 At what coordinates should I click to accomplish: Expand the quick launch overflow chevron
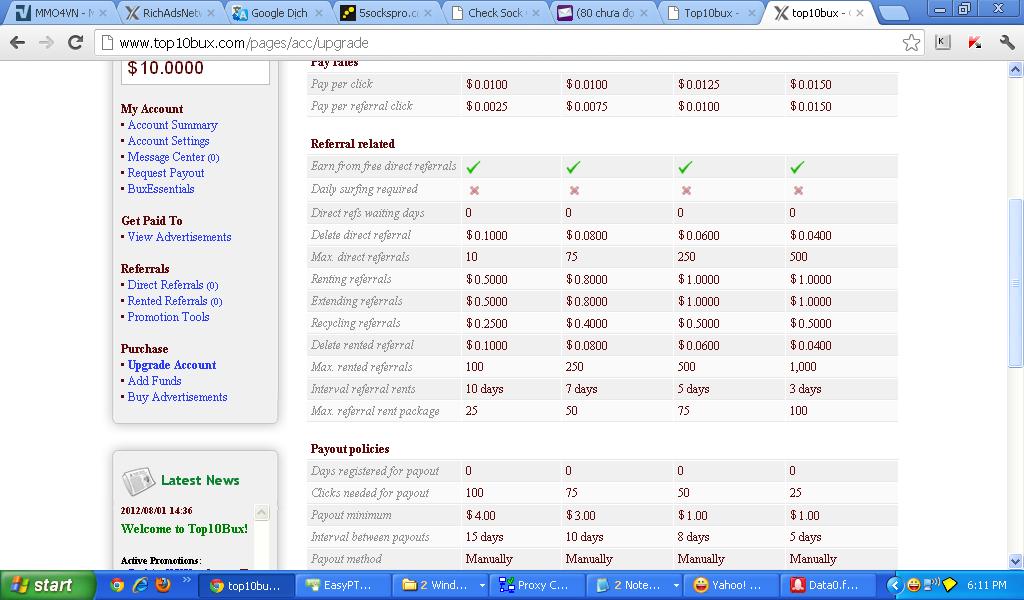pos(186,580)
